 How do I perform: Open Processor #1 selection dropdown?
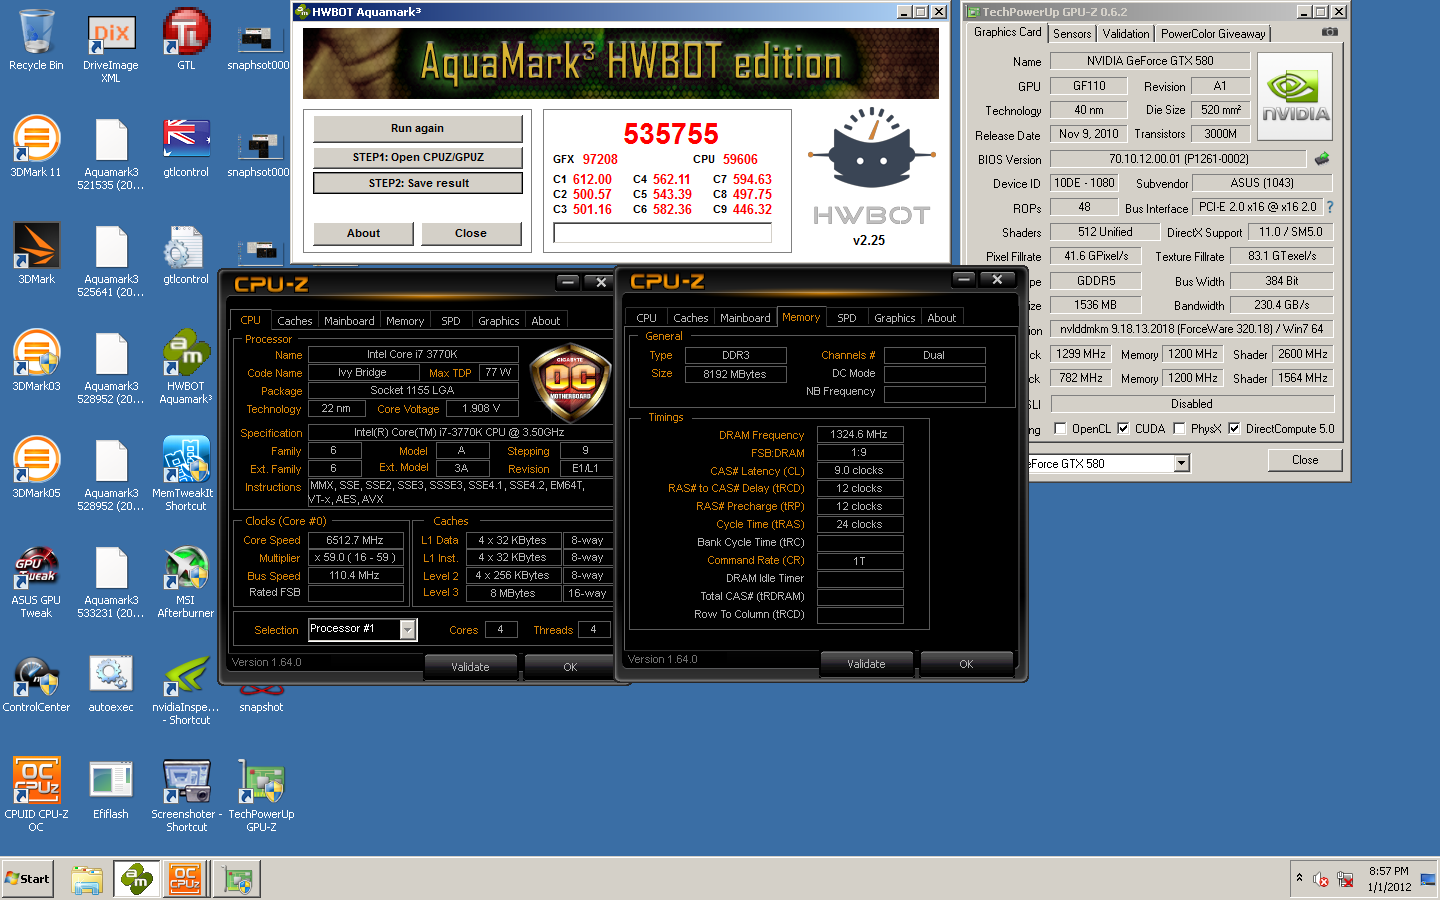(407, 629)
